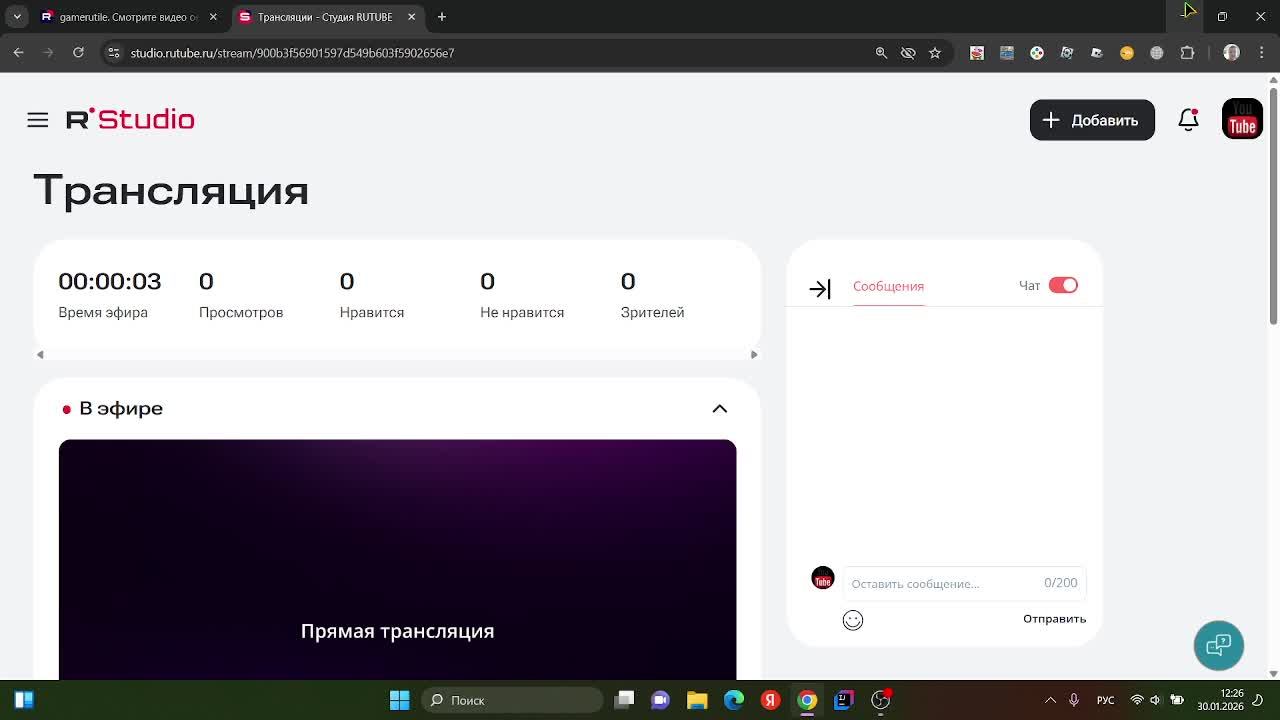The height and width of the screenshot is (720, 1280).
Task: Open the Windows Start menu
Action: click(x=399, y=700)
